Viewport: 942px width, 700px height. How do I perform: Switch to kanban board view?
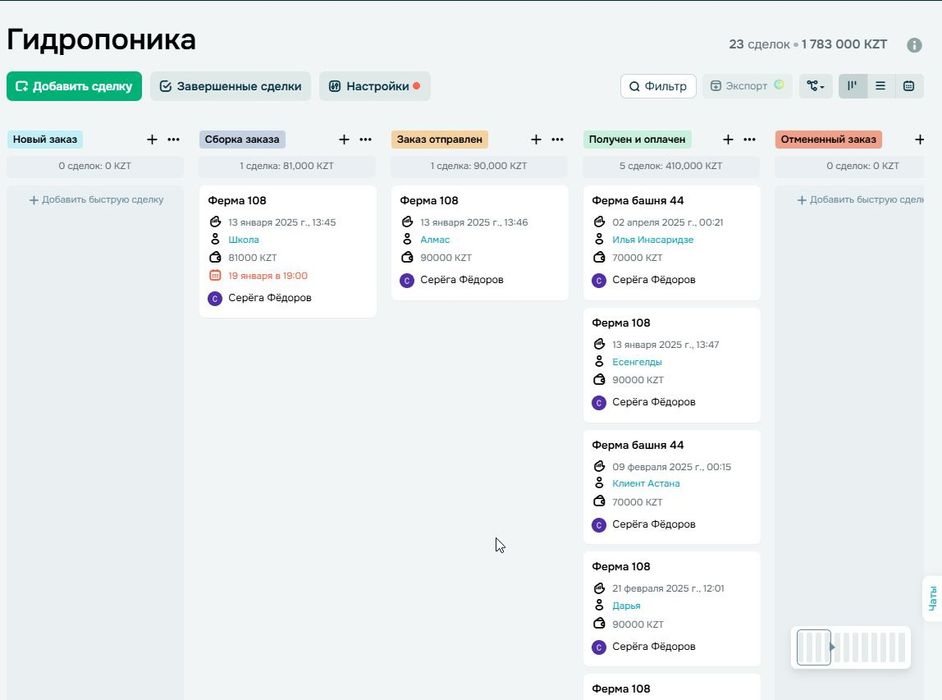coord(852,86)
